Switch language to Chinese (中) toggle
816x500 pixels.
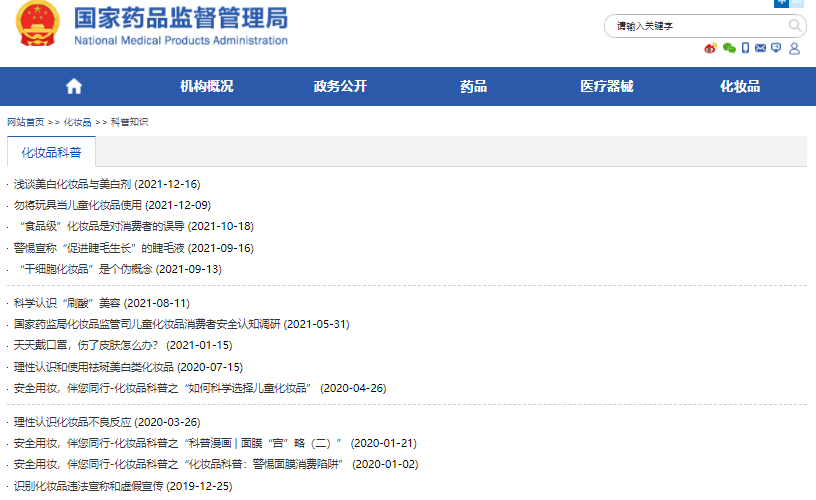[x=782, y=3]
